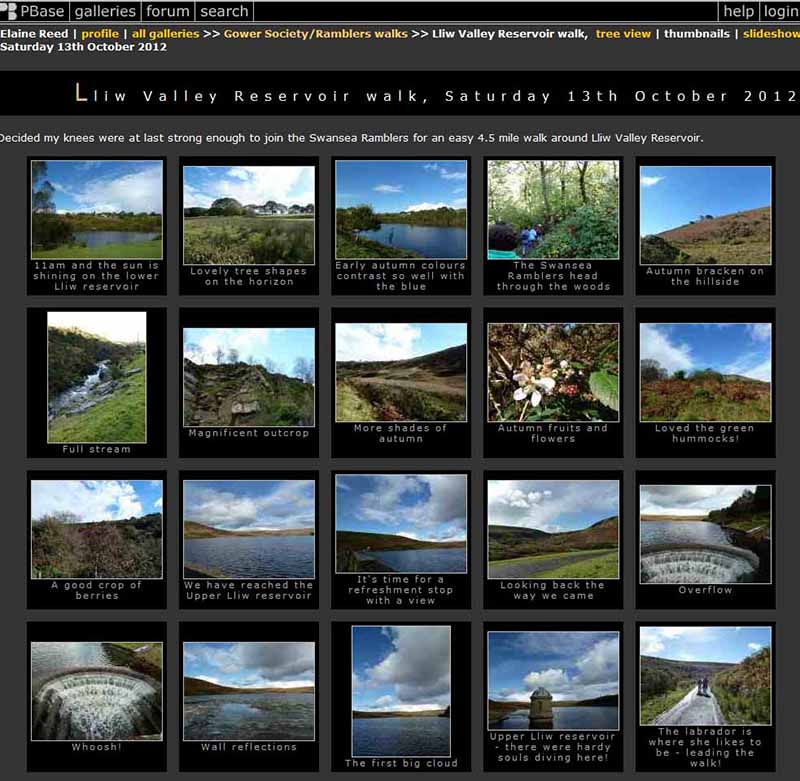Viewport: 800px width, 781px height.
Task: Open 'Looking back the way we came' thumbnail
Action: (x=553, y=529)
